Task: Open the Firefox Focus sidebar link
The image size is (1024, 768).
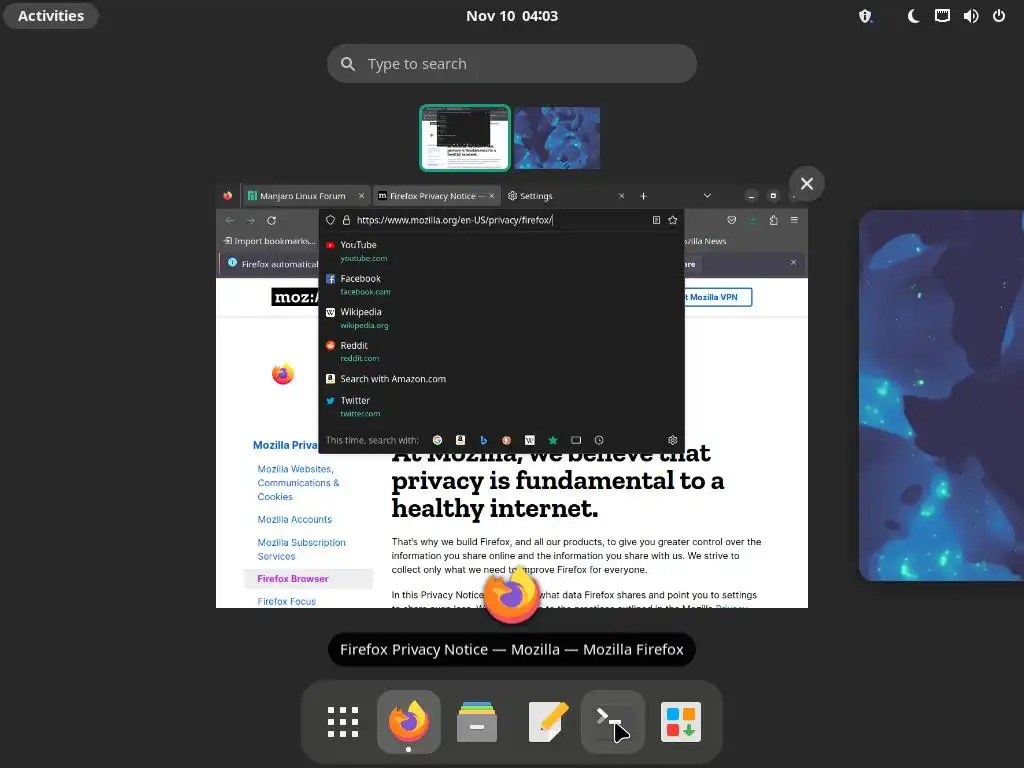Action: tap(286, 601)
